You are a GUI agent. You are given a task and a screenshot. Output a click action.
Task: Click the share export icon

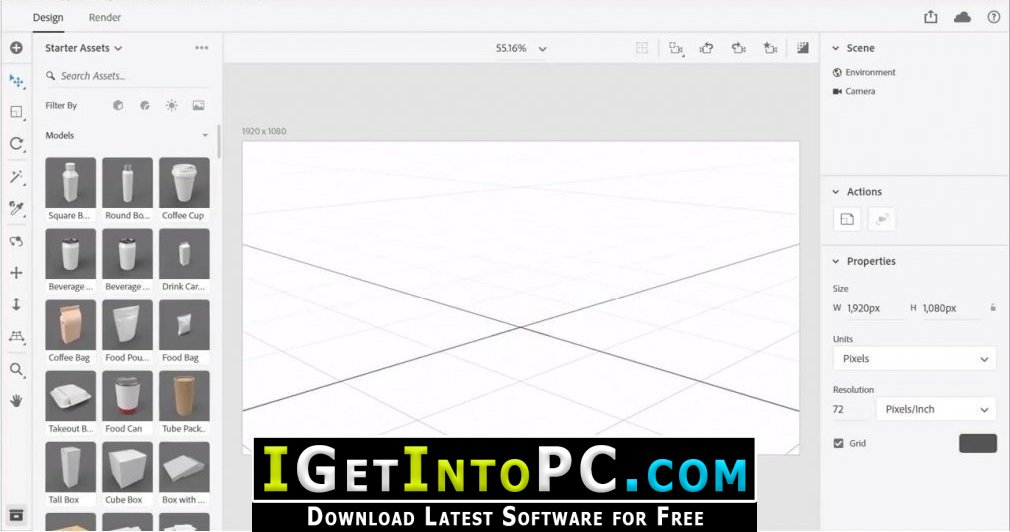[x=931, y=17]
